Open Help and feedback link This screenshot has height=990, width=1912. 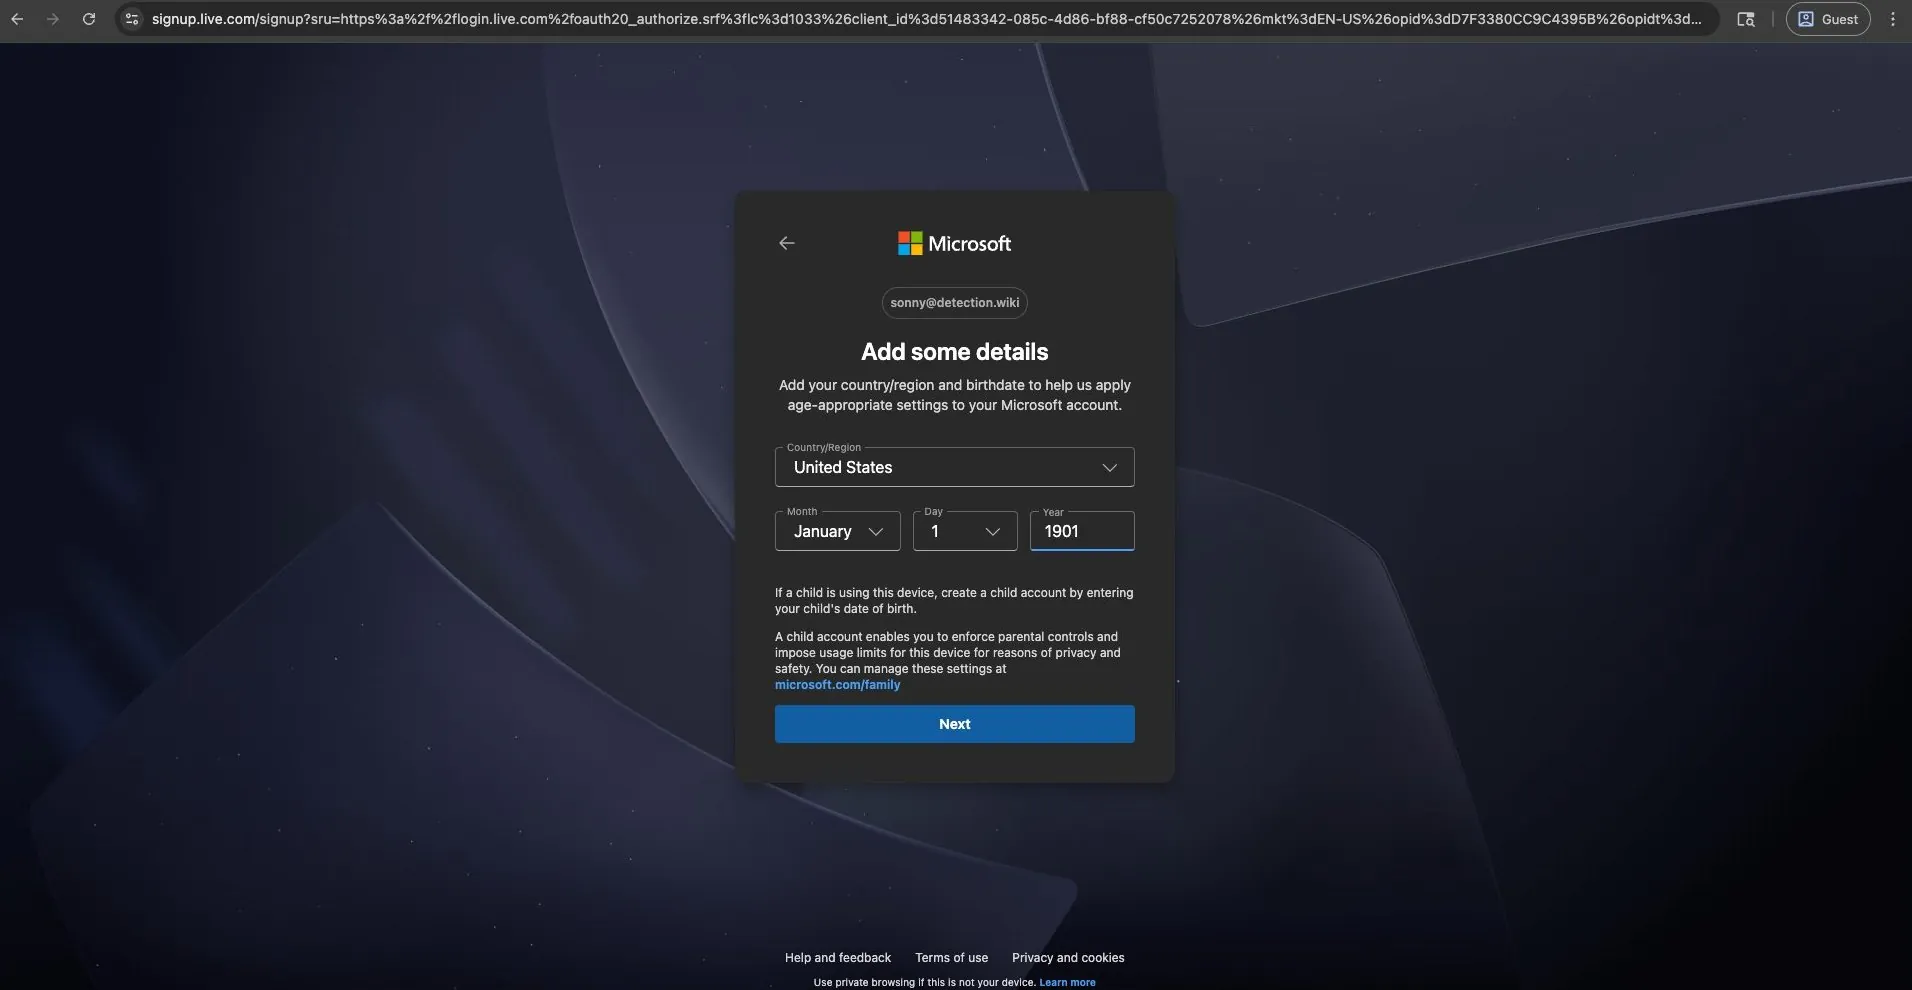(x=838, y=958)
